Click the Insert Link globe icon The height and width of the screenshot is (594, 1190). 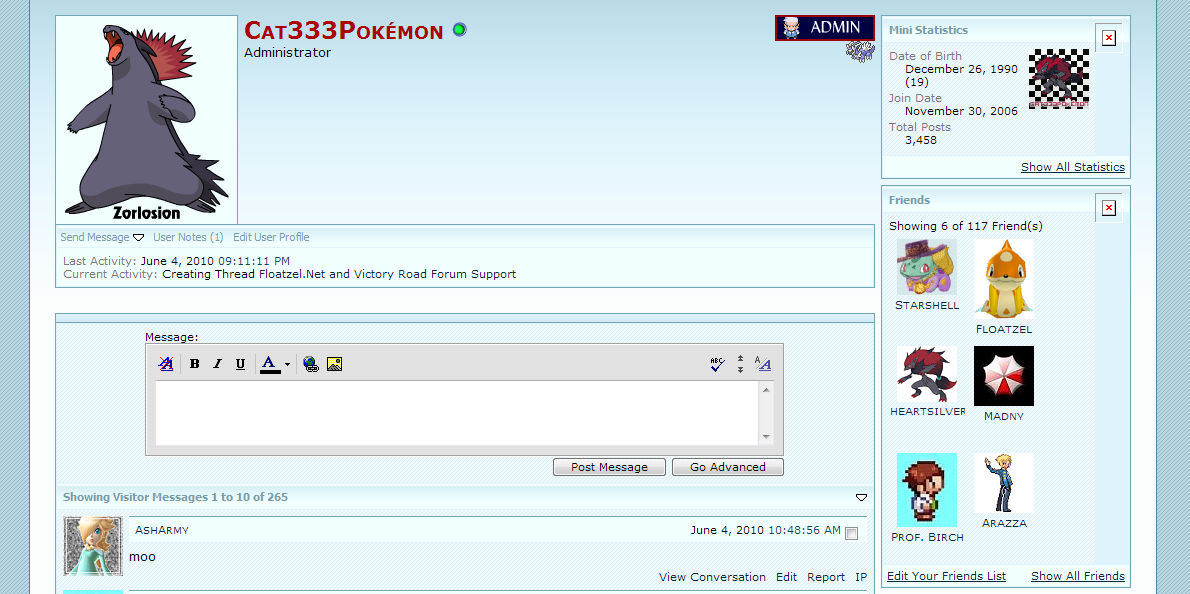(311, 364)
